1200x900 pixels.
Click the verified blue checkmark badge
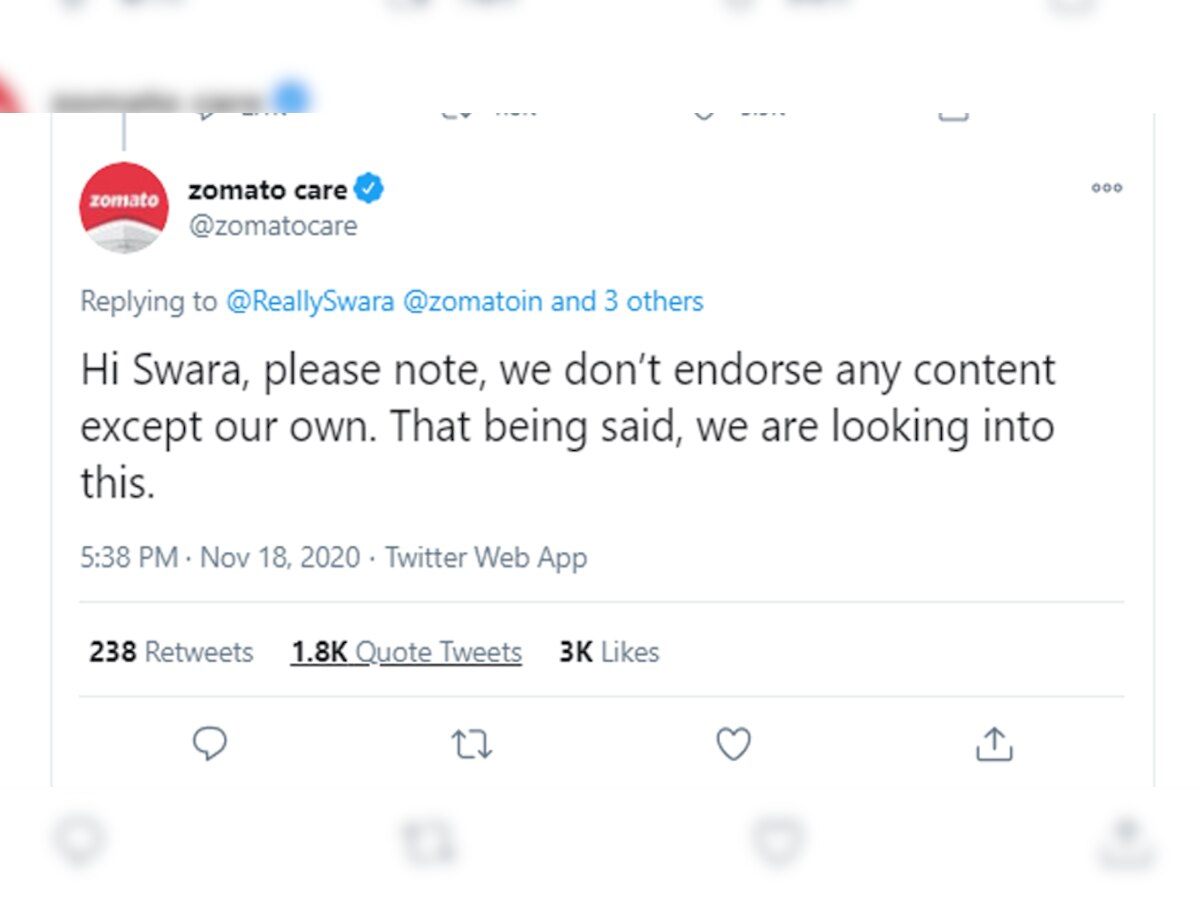point(369,188)
